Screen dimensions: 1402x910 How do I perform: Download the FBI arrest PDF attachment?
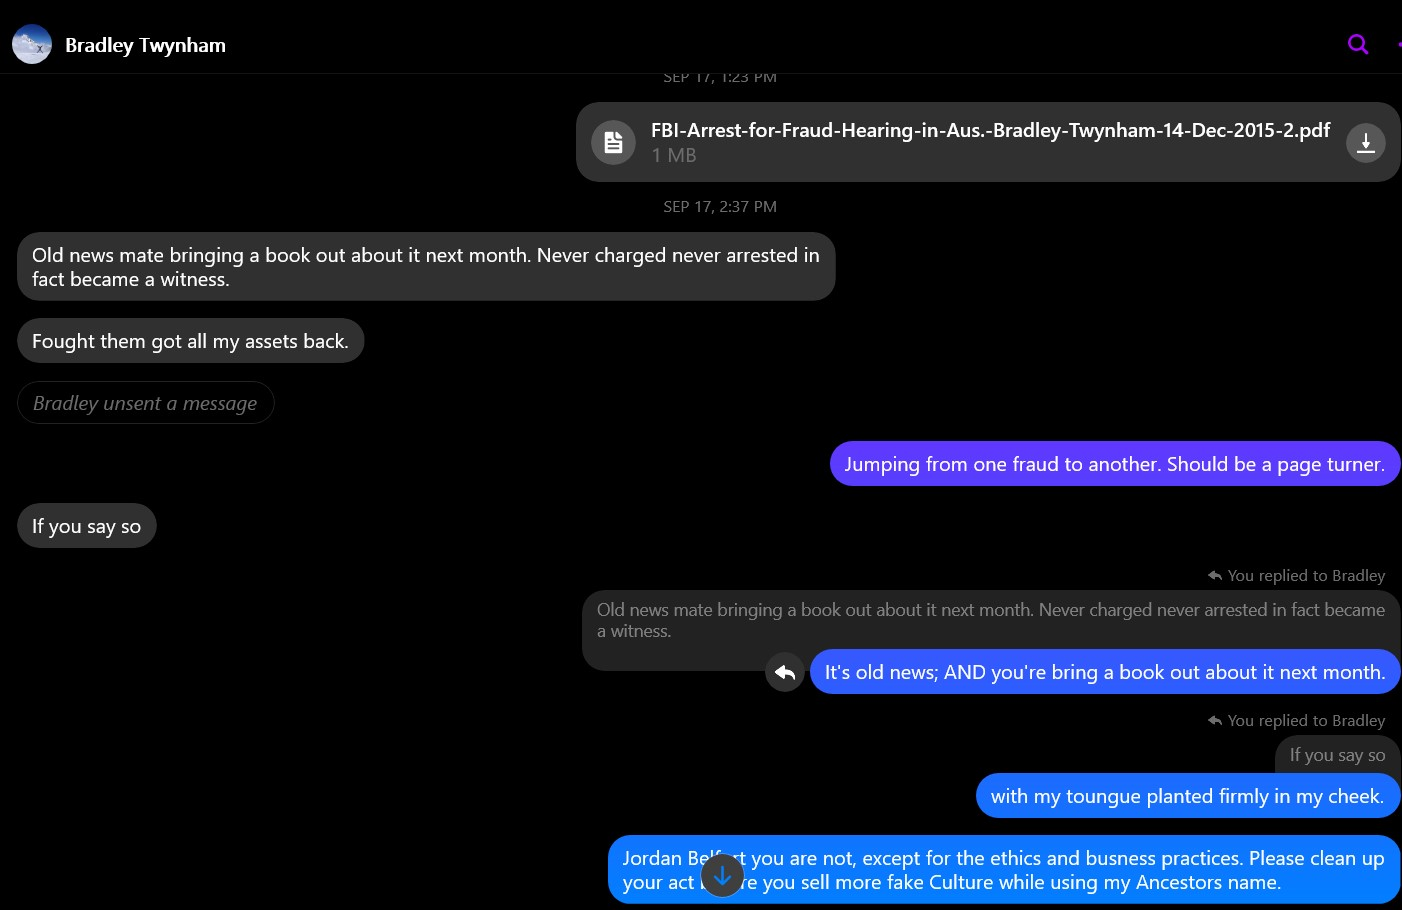(1365, 142)
